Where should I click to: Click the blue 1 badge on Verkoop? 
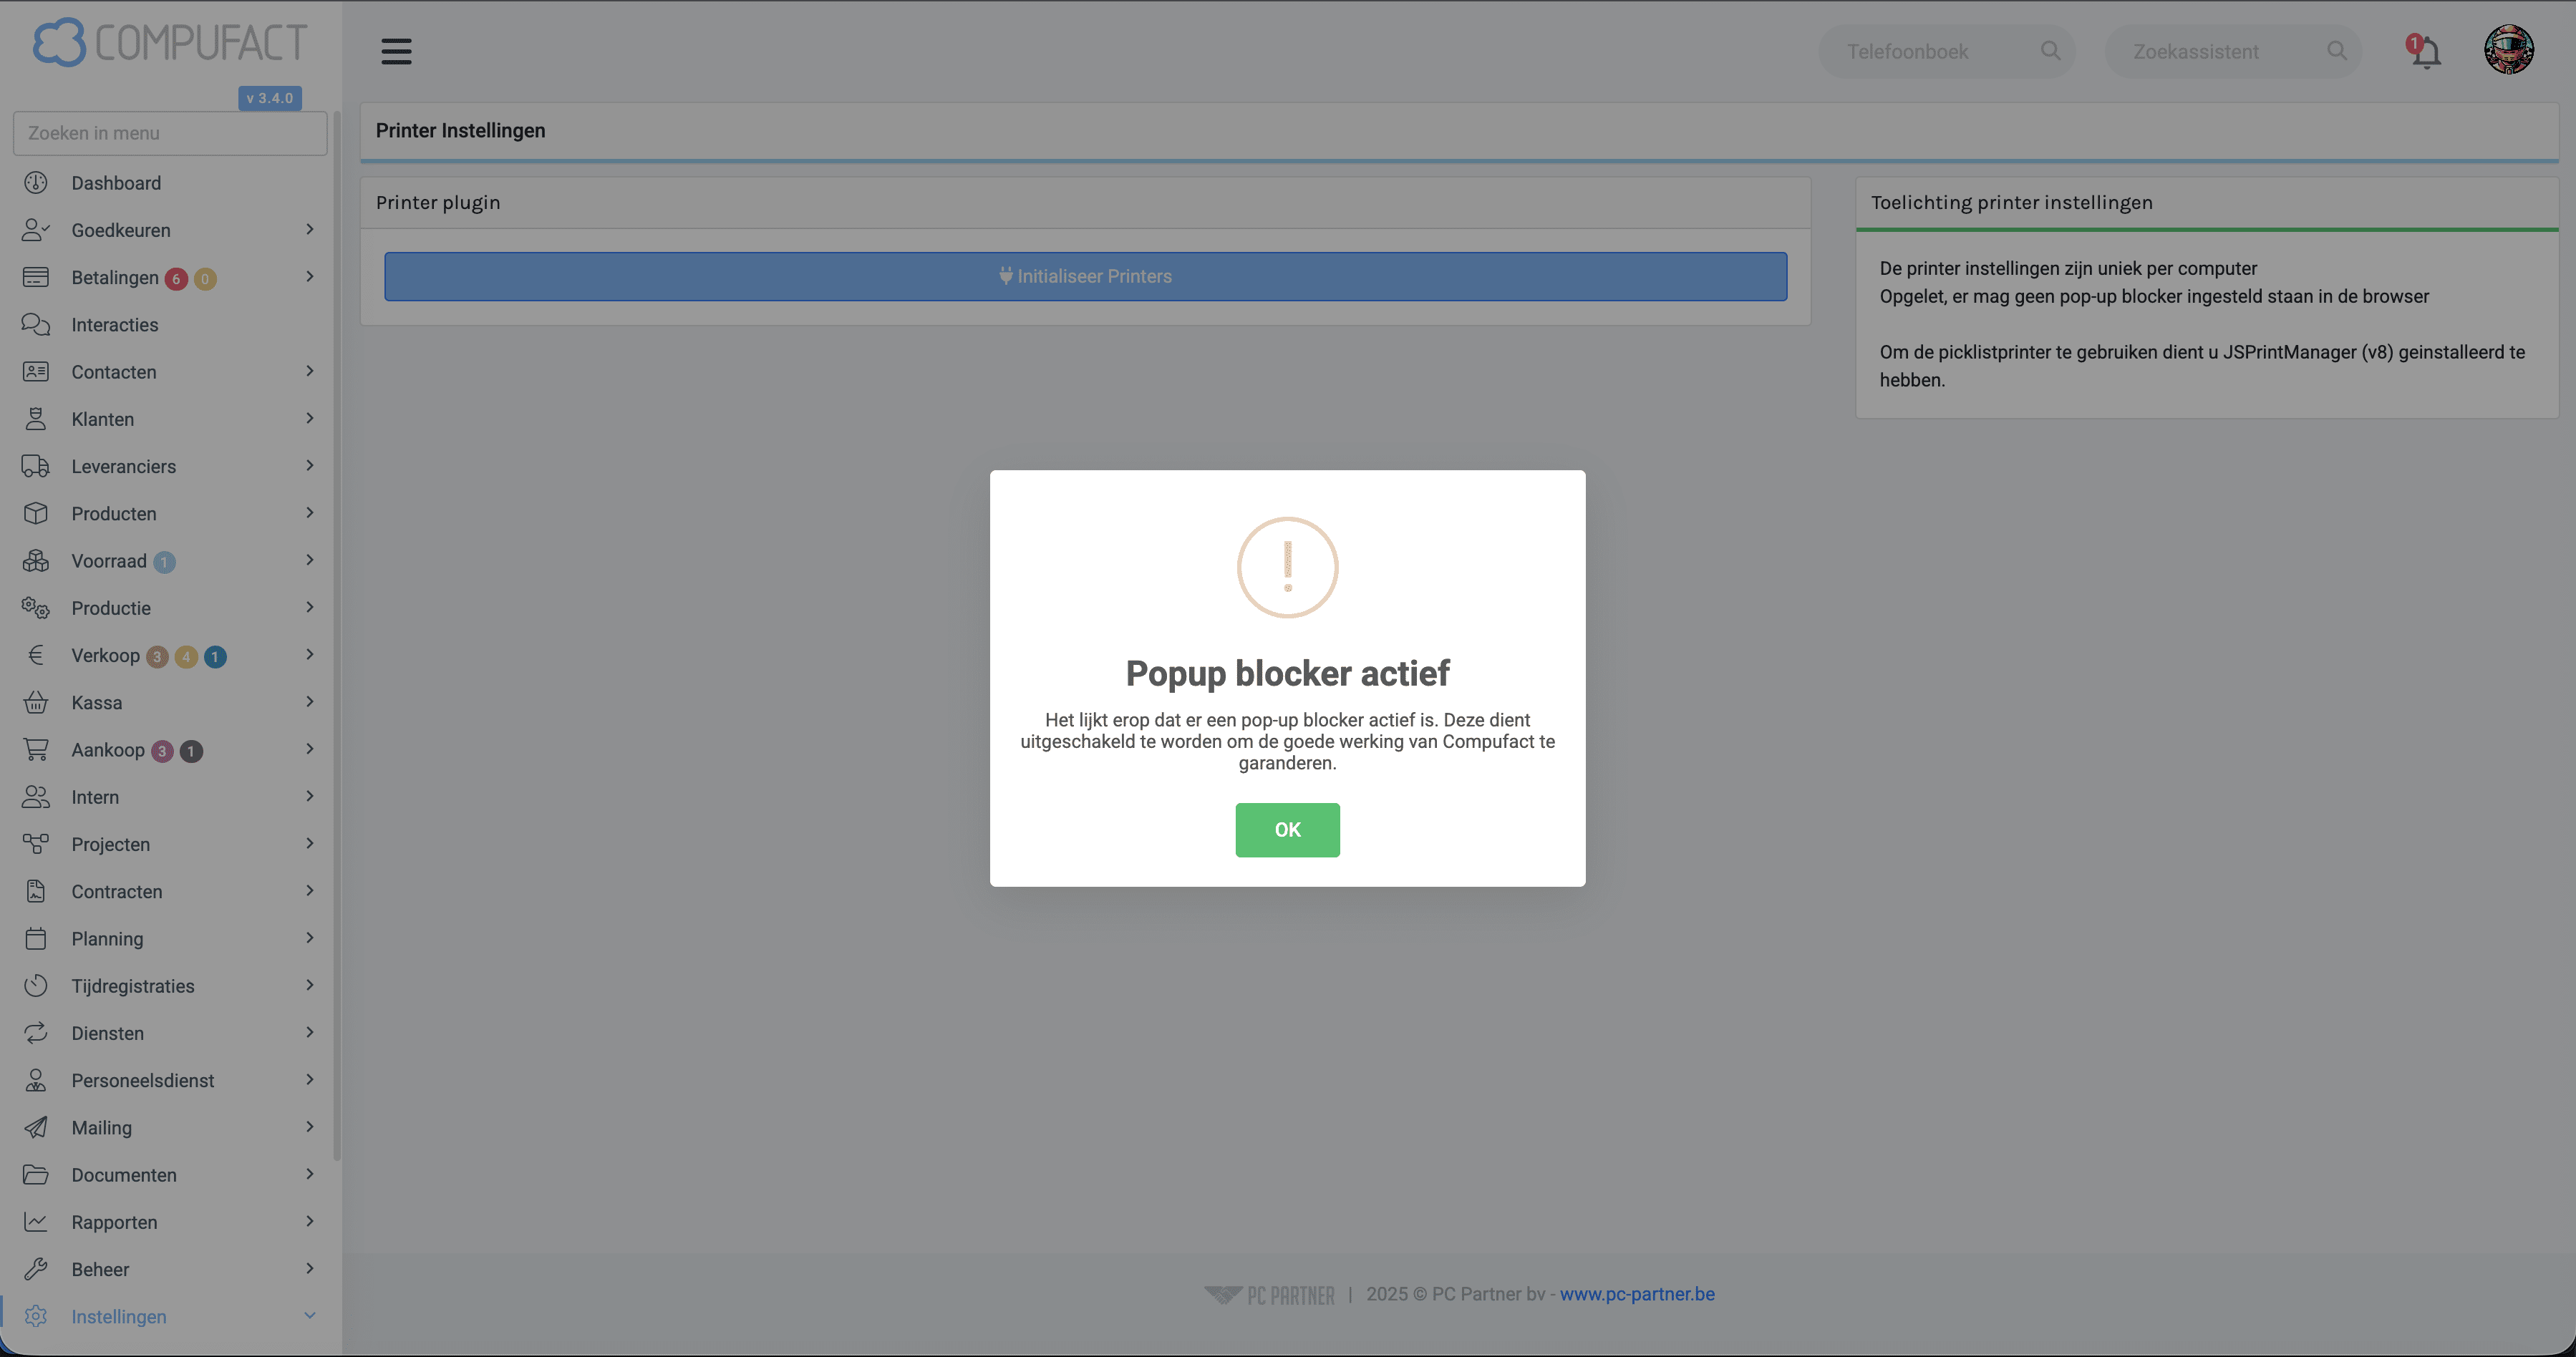coord(215,657)
